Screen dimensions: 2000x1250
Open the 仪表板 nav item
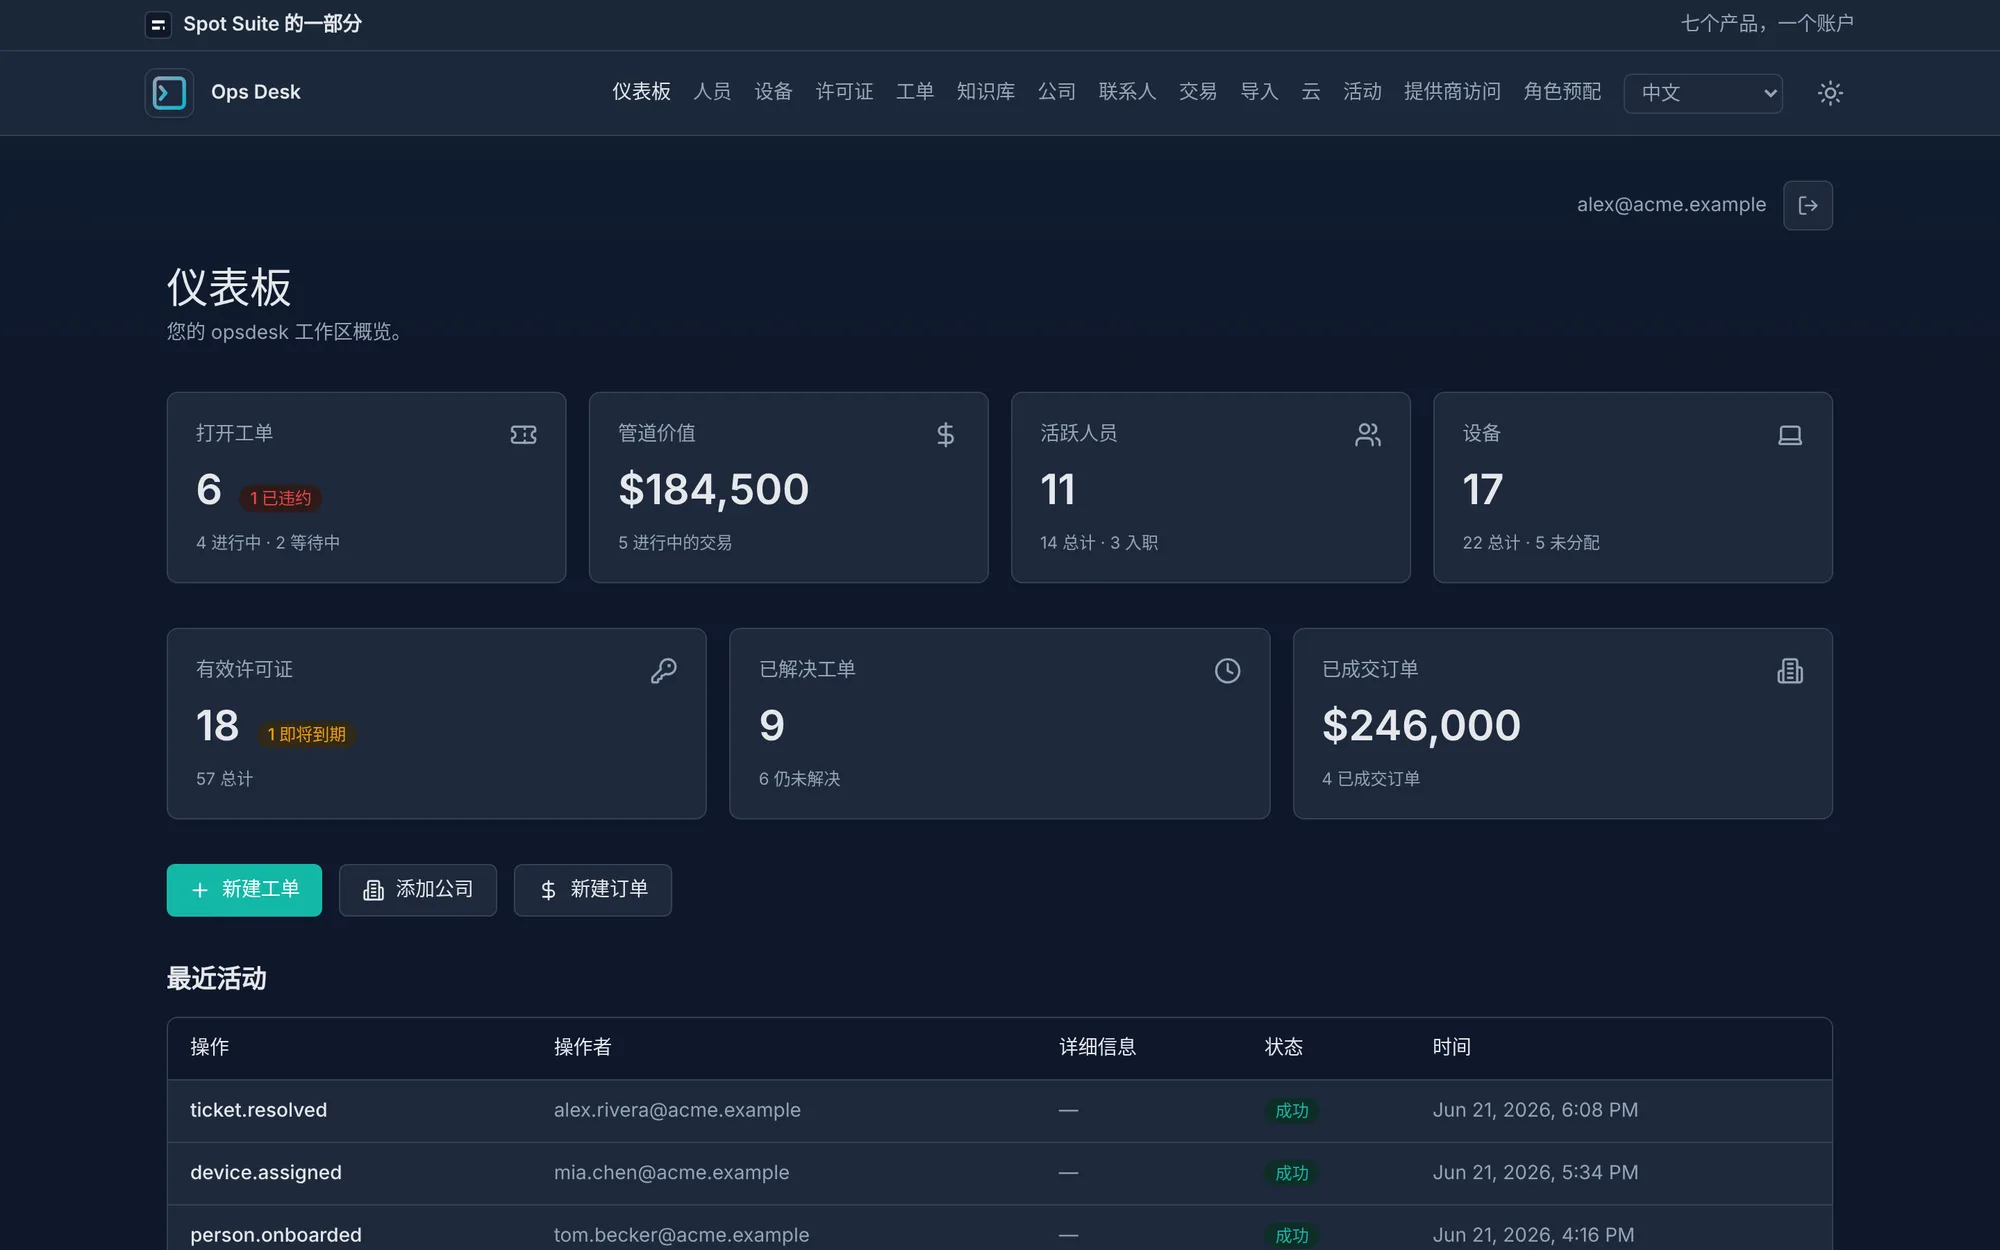(641, 92)
